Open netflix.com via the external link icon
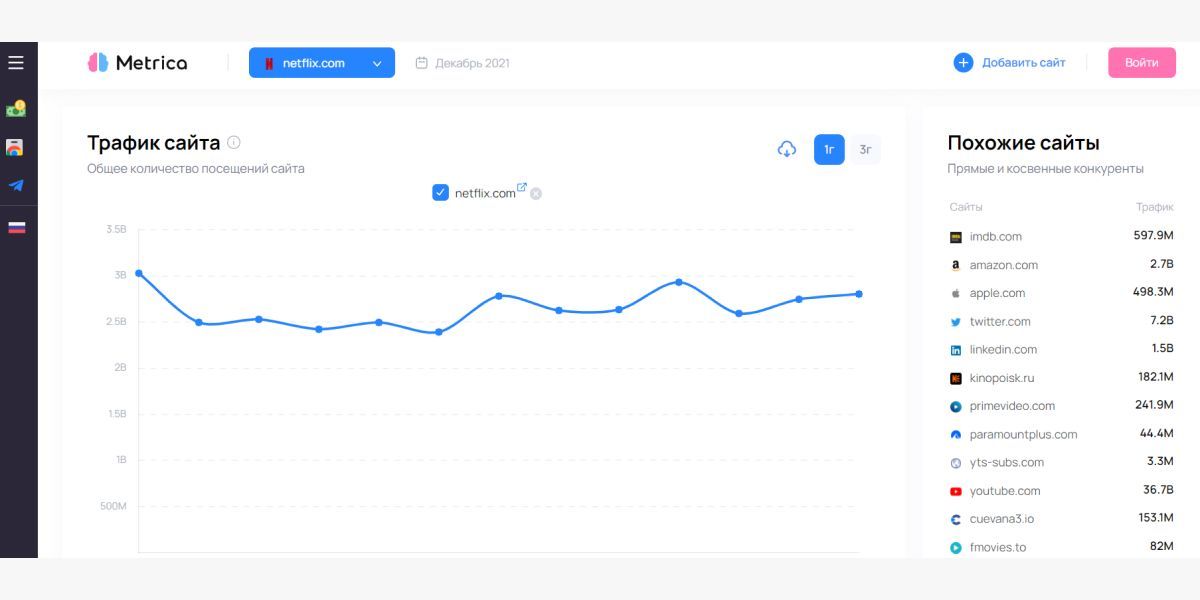This screenshot has width=1200, height=600. [522, 187]
